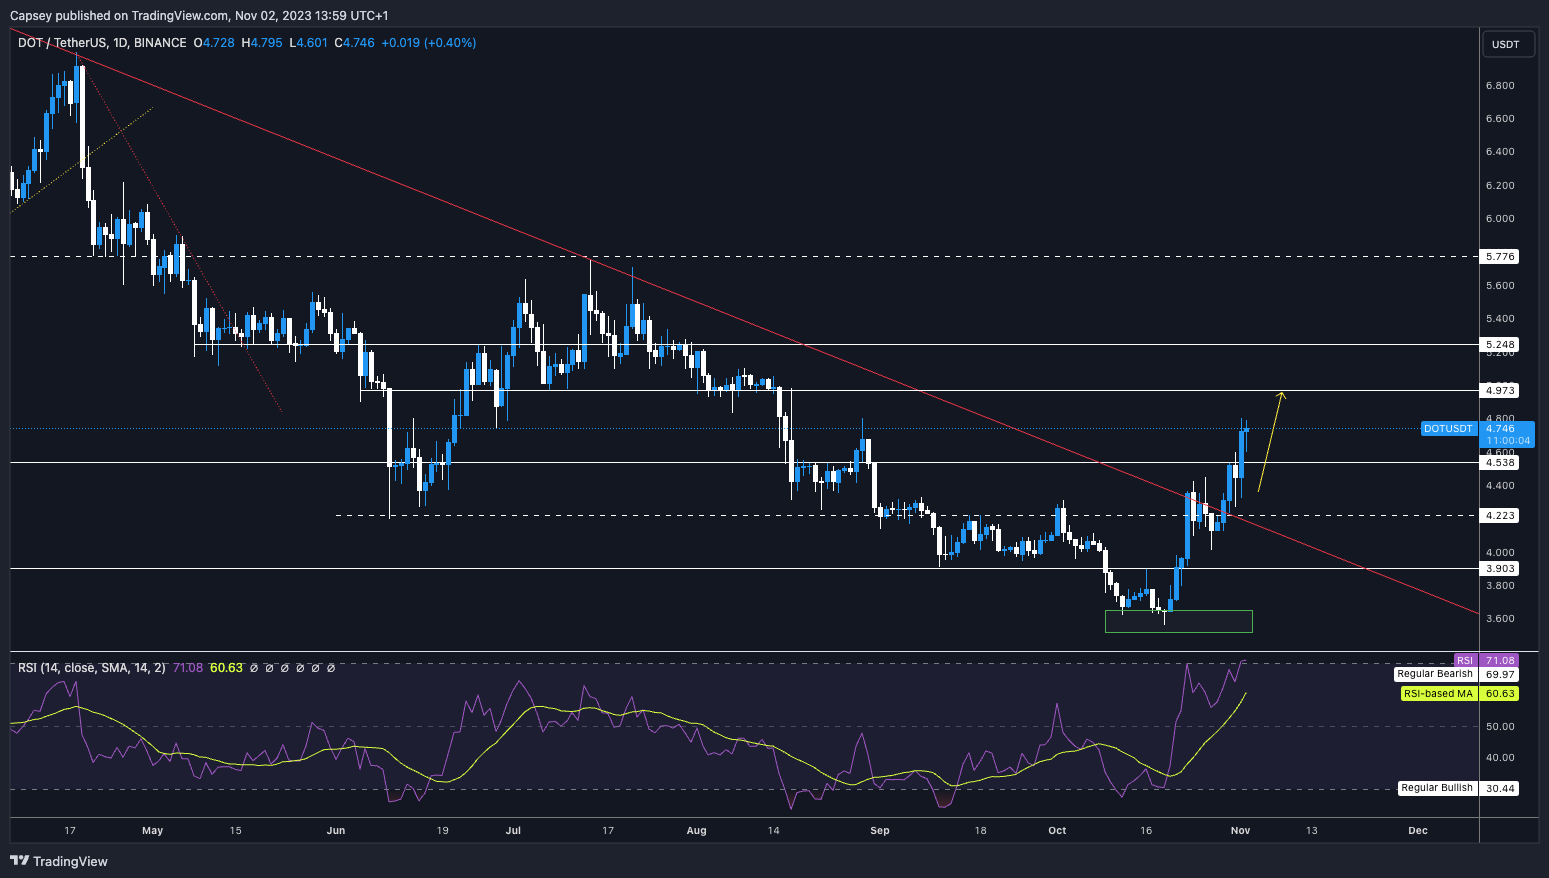Click the 4.223 dashed level price label
Screen dimensions: 1549x878
tap(1500, 516)
